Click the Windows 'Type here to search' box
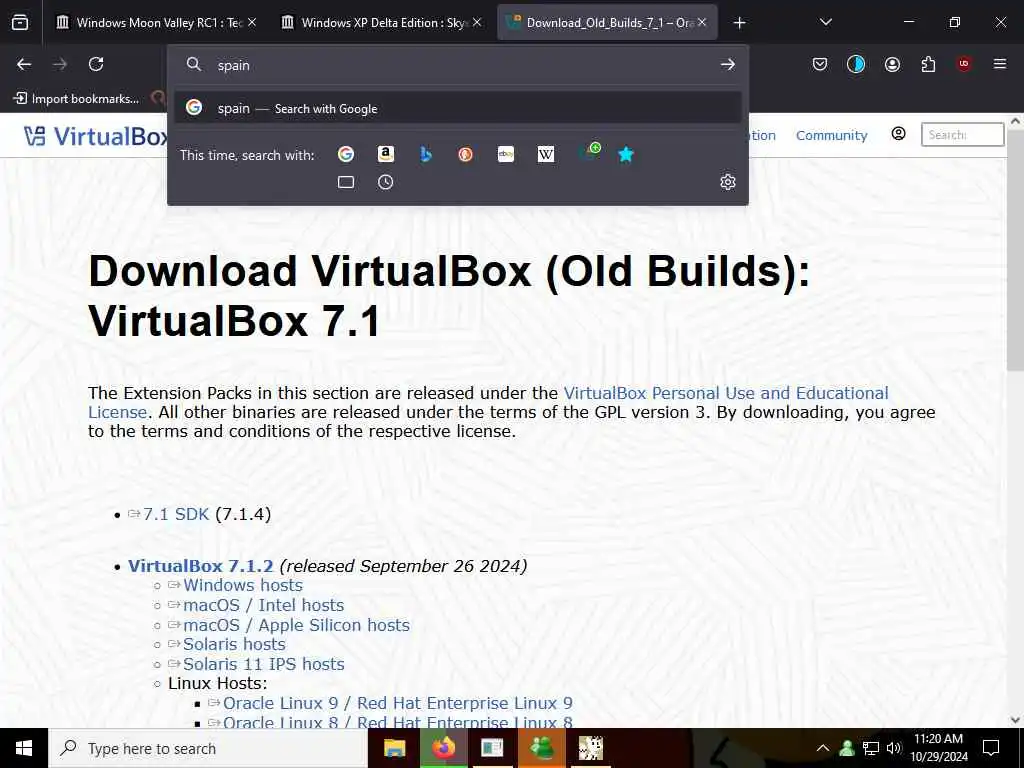This screenshot has width=1024, height=768. [x=208, y=748]
